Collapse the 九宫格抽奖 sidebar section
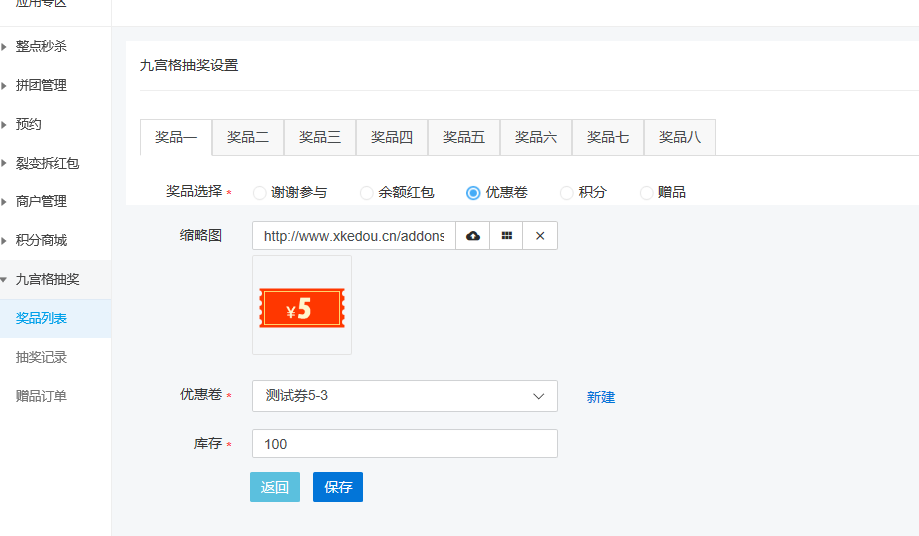Image resolution: width=919 pixels, height=536 pixels. click(47, 279)
